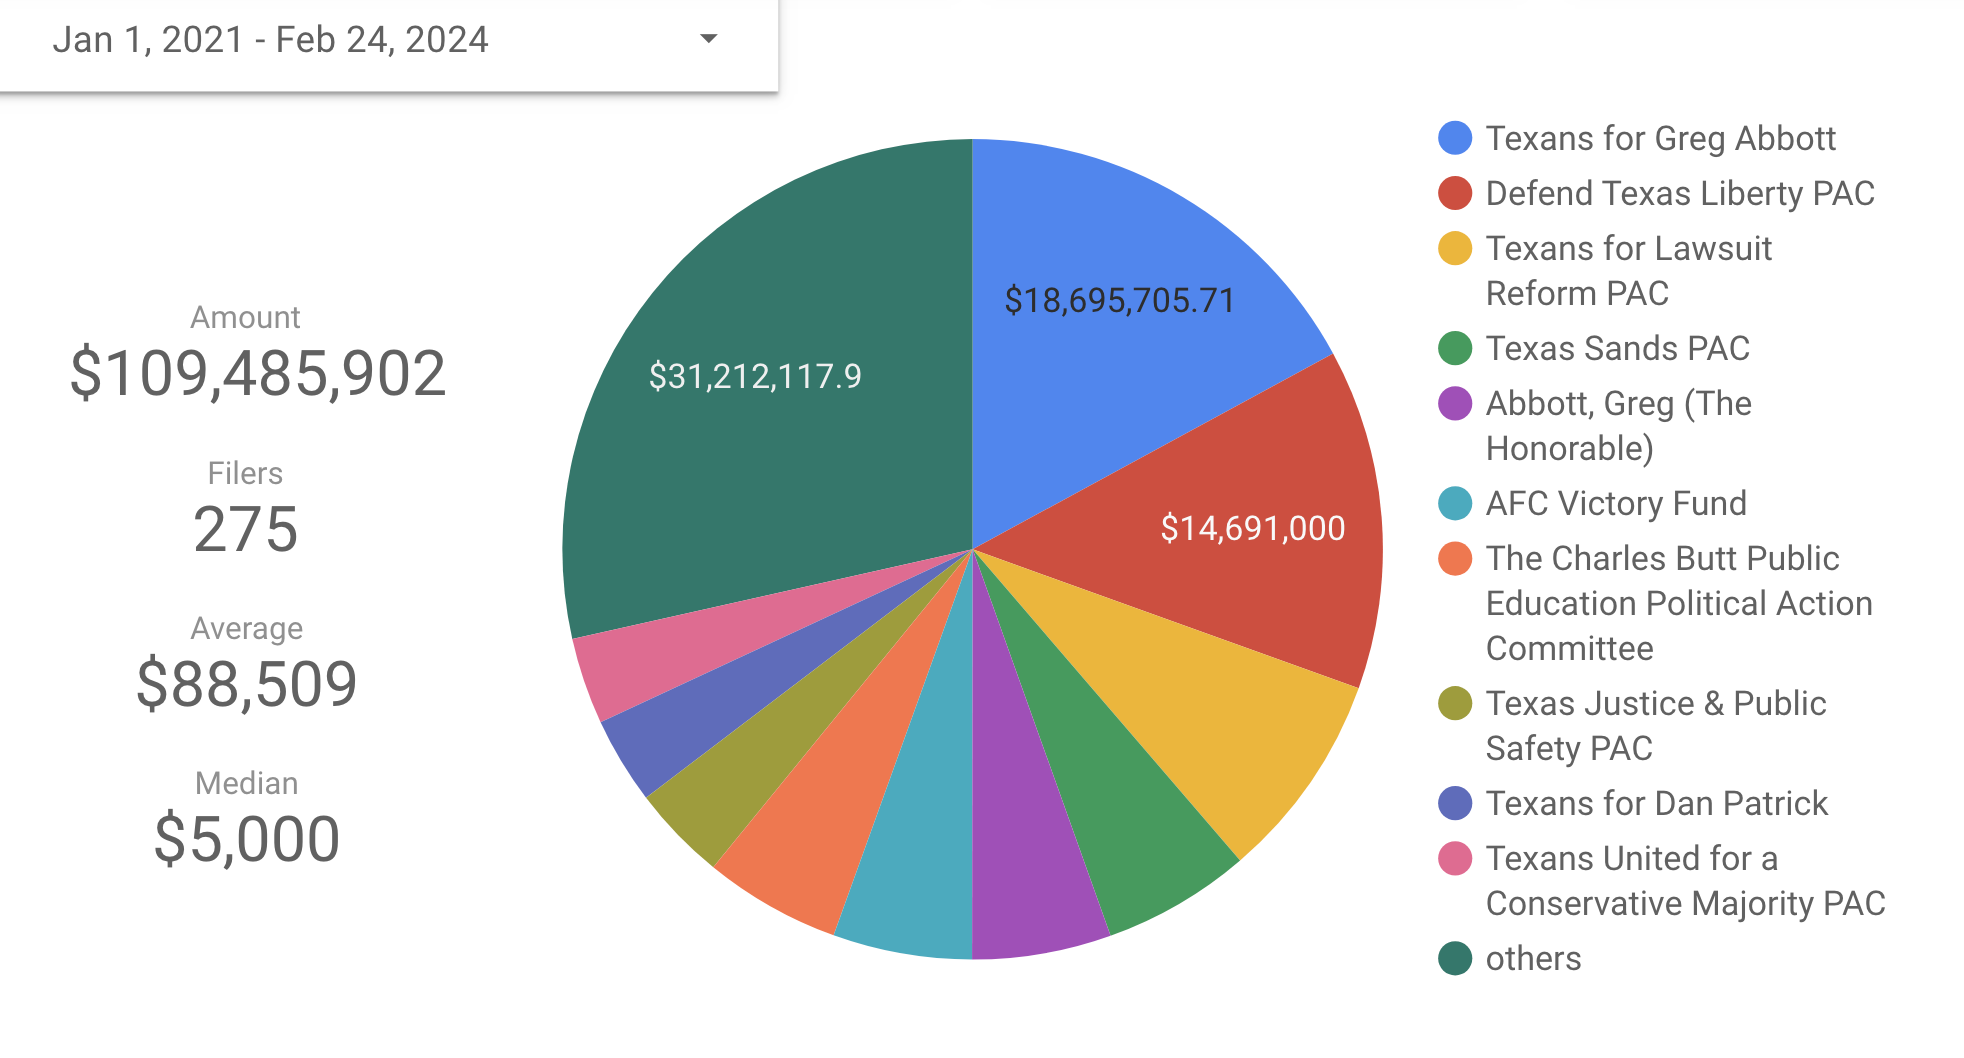Click the Median scorecard label
This screenshot has width=1964, height=1058.
(x=246, y=783)
